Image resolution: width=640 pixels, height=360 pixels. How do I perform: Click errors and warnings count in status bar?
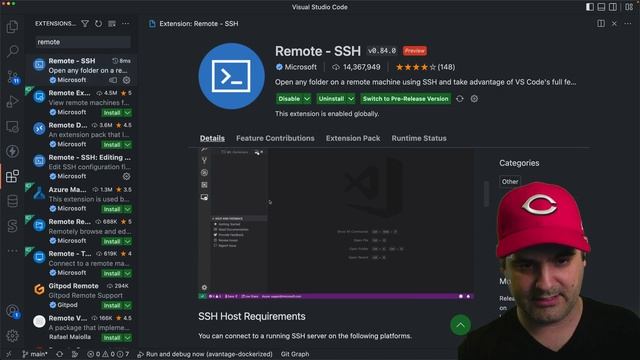(108, 354)
